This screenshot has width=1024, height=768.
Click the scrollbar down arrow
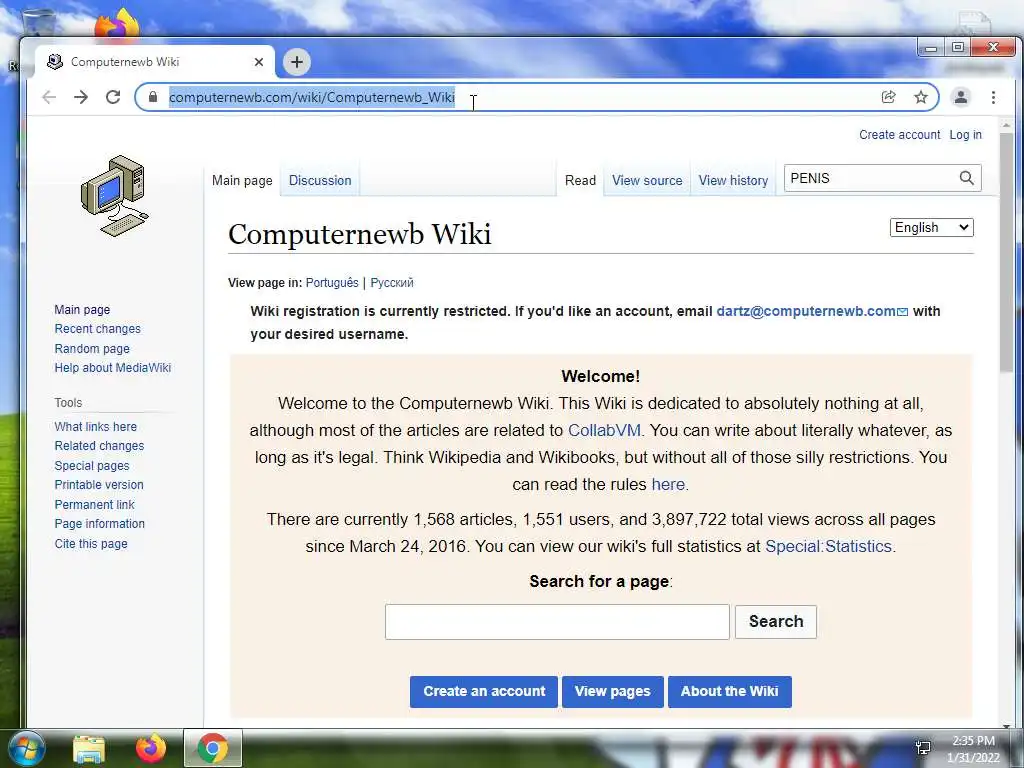tap(1006, 726)
